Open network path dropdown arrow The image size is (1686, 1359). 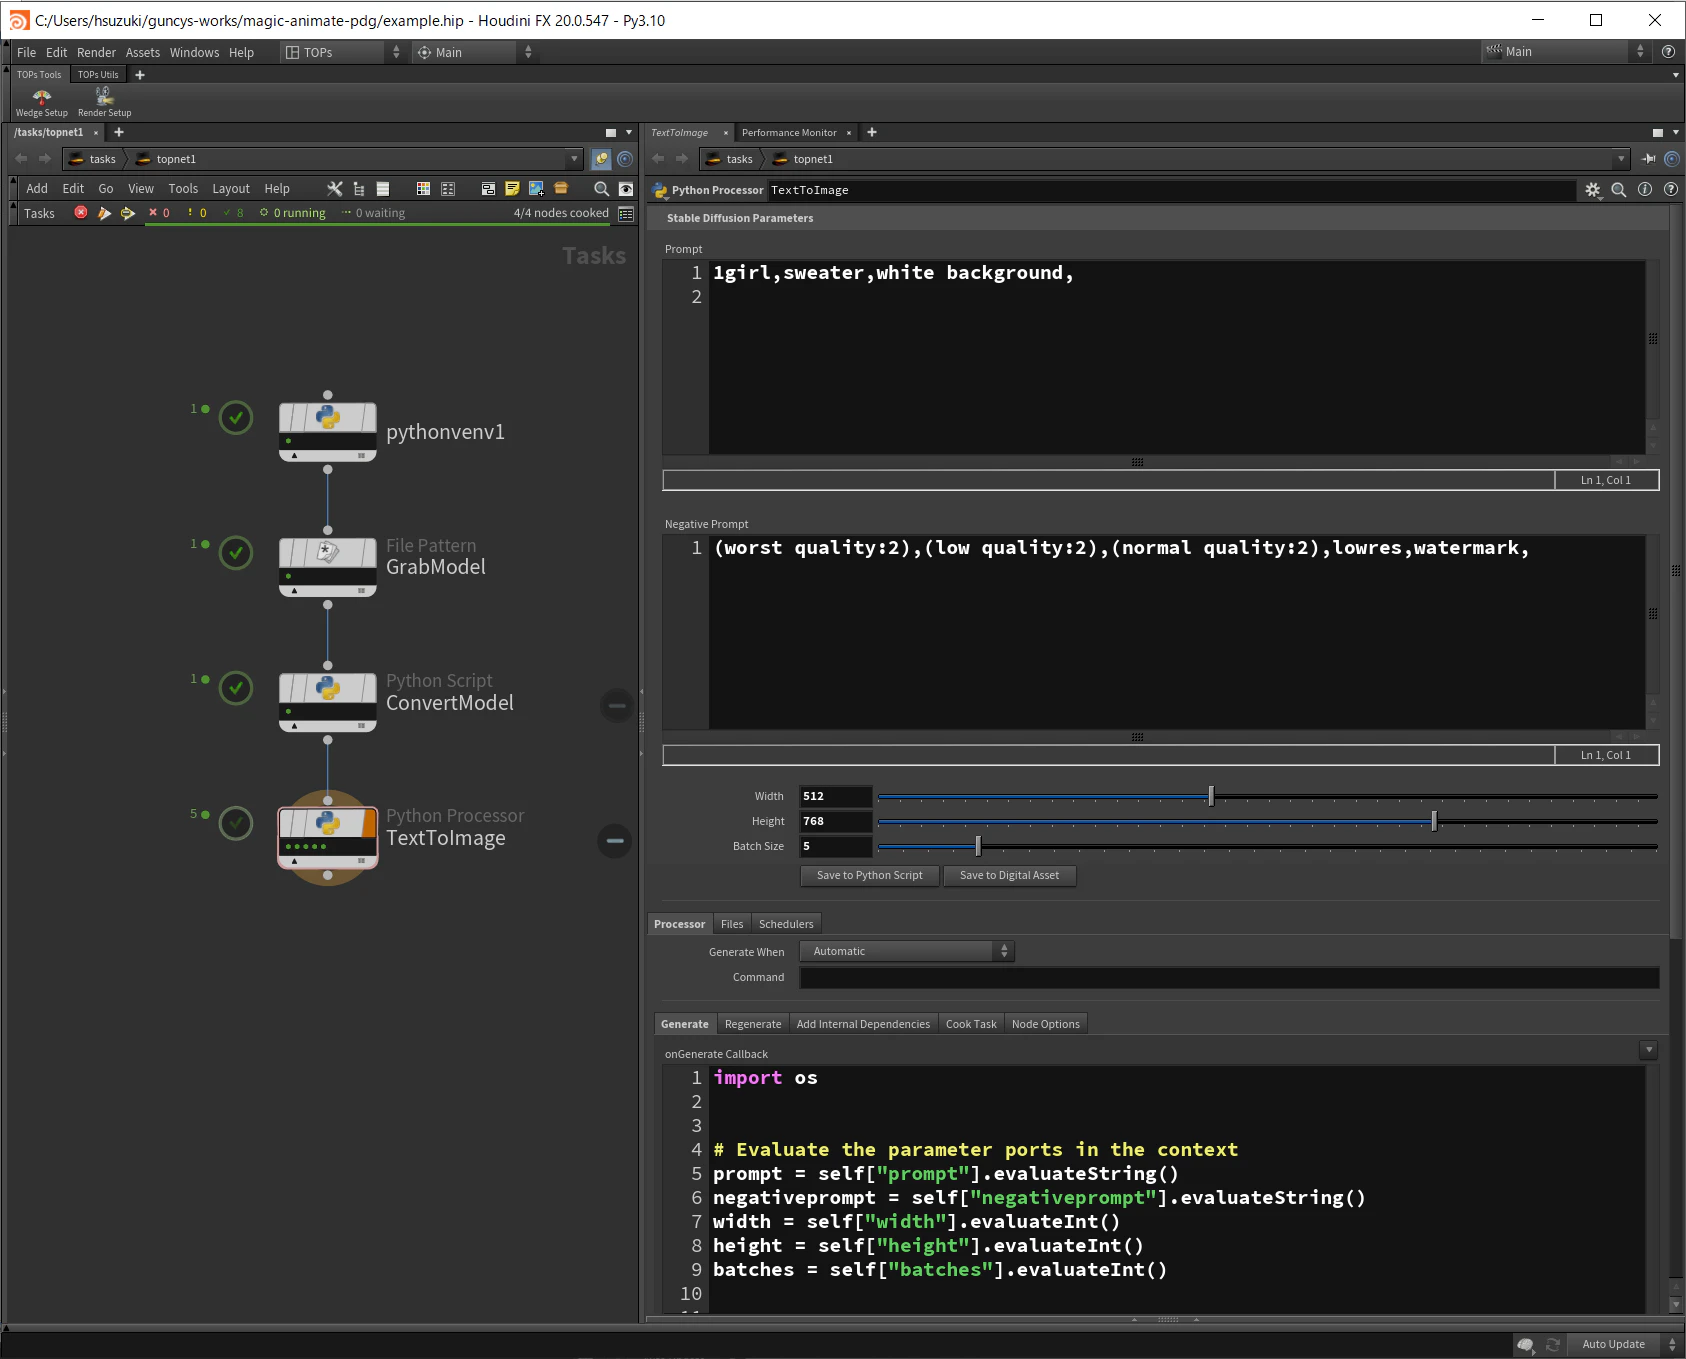(574, 159)
